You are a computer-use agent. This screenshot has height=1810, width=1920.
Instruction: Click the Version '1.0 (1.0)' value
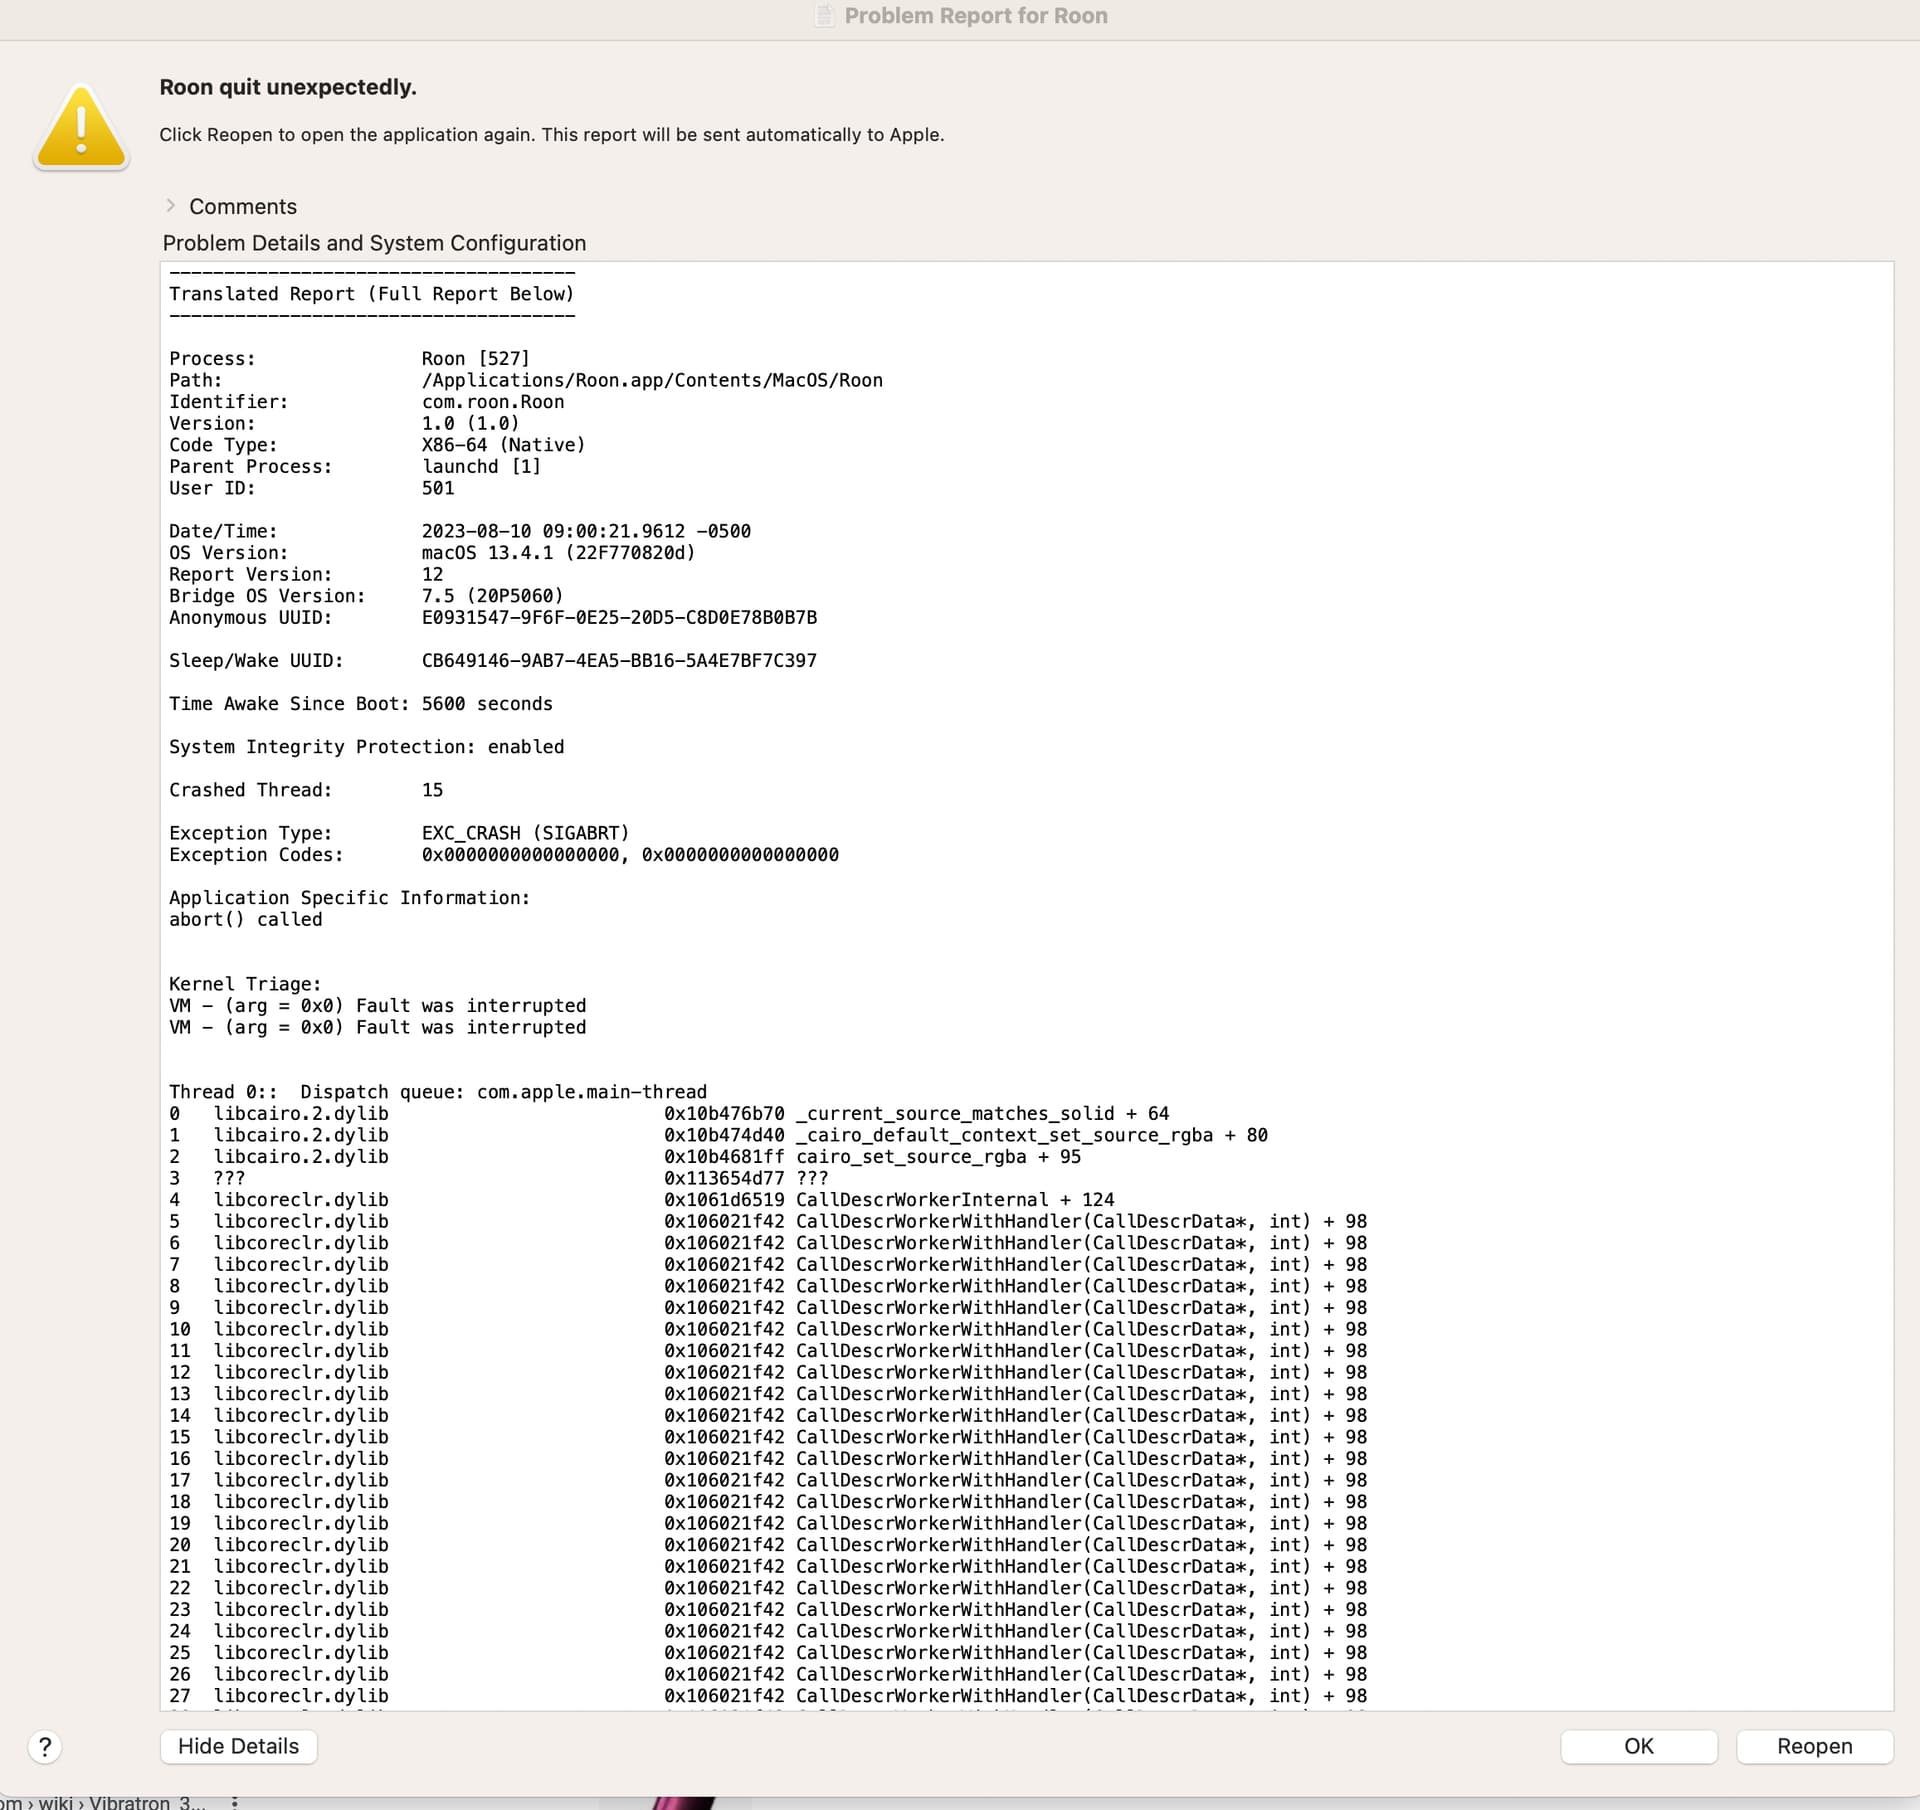pyautogui.click(x=470, y=423)
